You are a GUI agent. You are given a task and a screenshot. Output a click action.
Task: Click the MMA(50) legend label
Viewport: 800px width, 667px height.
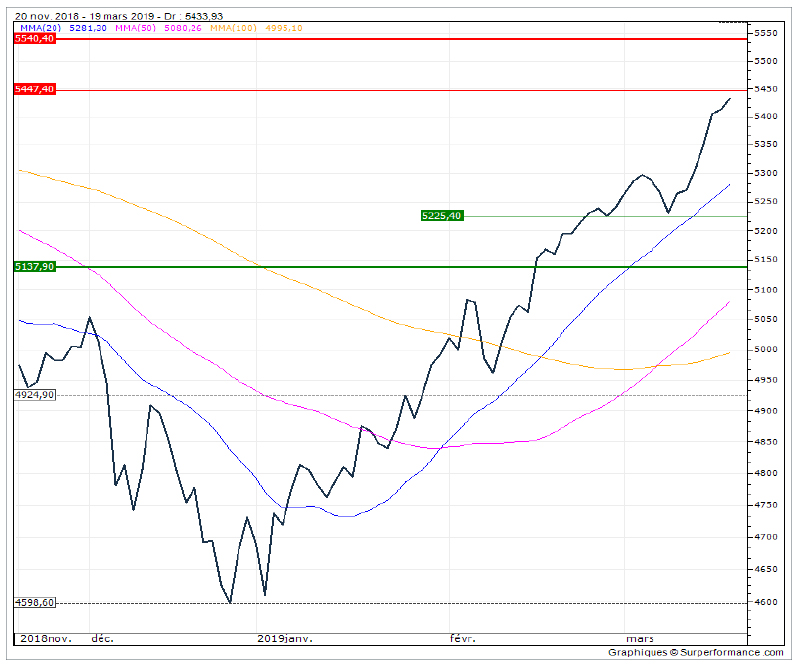[135, 28]
